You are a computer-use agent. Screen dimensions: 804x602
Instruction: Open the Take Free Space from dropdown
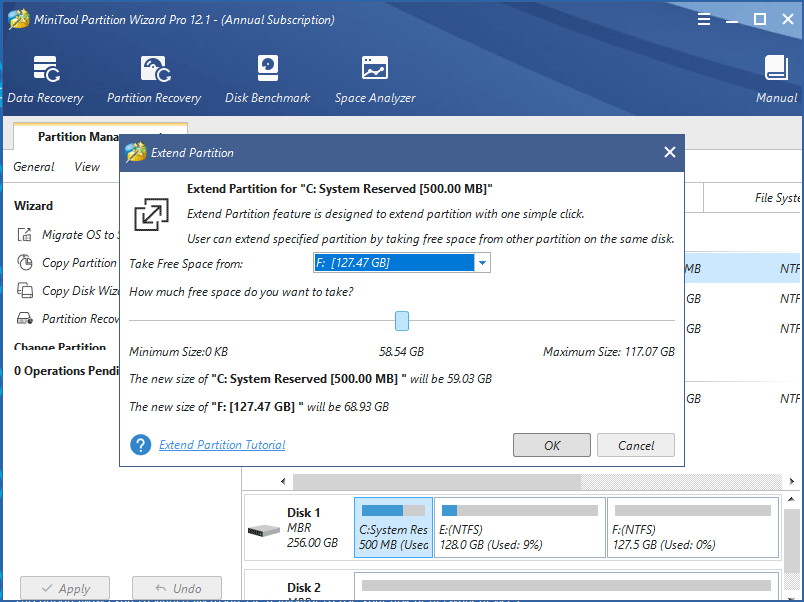401,263
